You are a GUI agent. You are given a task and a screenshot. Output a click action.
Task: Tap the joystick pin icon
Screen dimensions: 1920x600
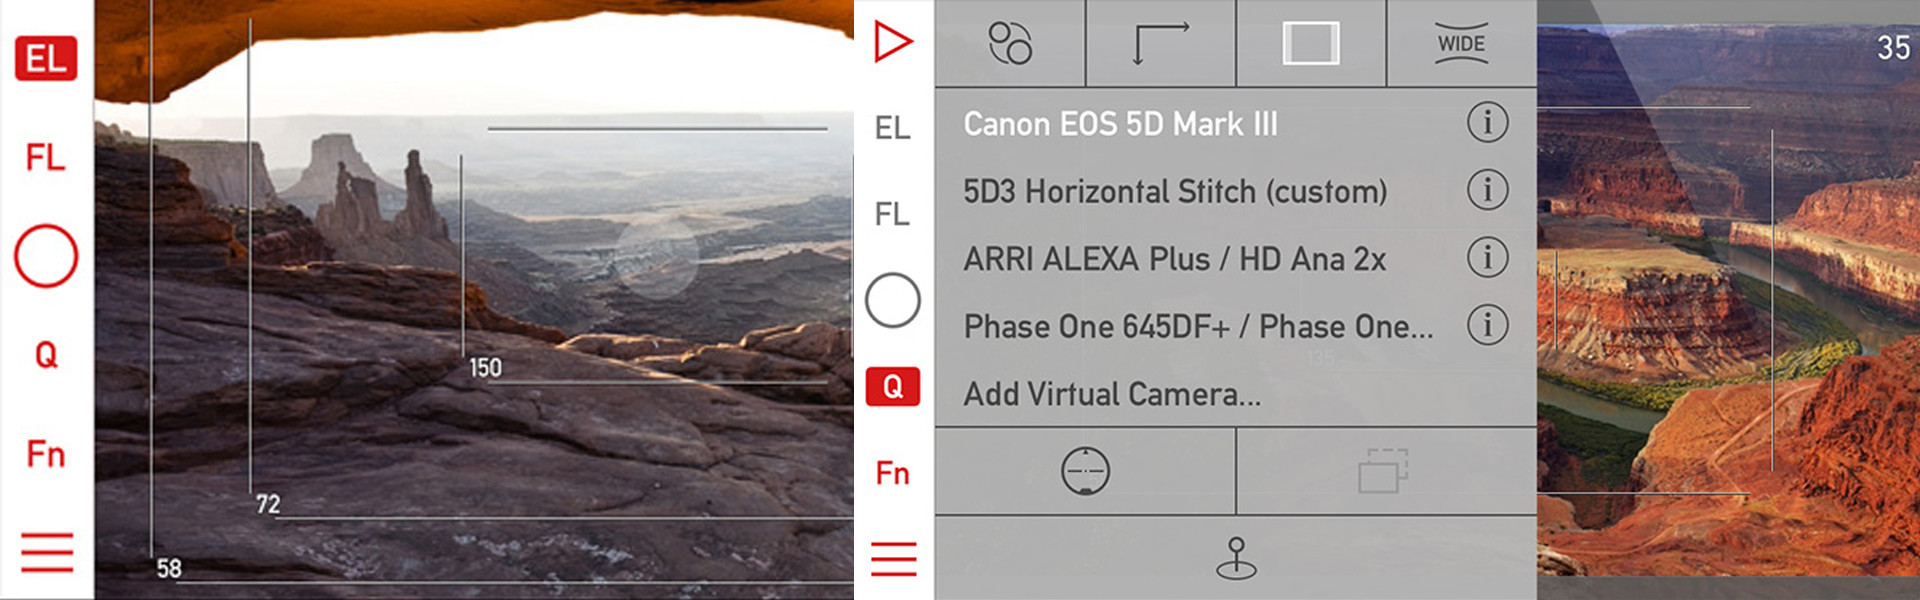[x=1236, y=558]
